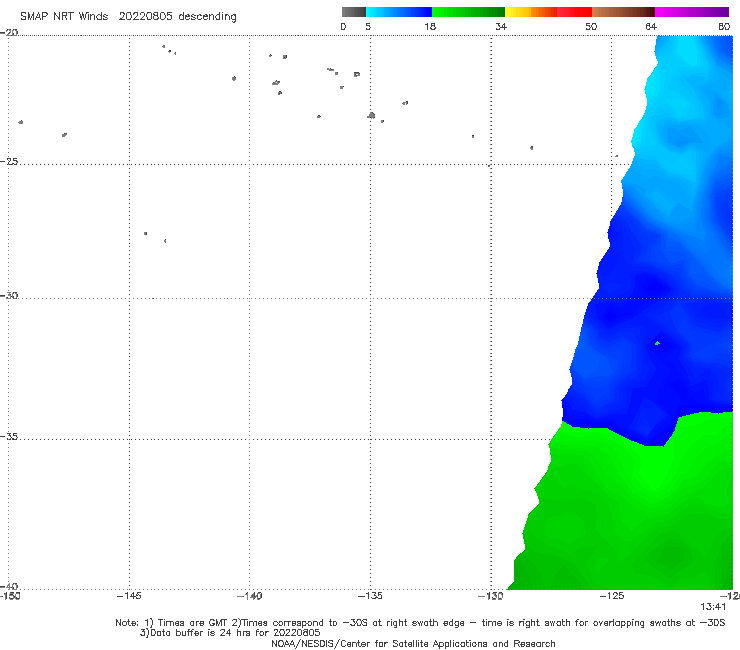The image size is (740, 650).
Task: Click the red segment of the color bar
Action: tap(574, 12)
